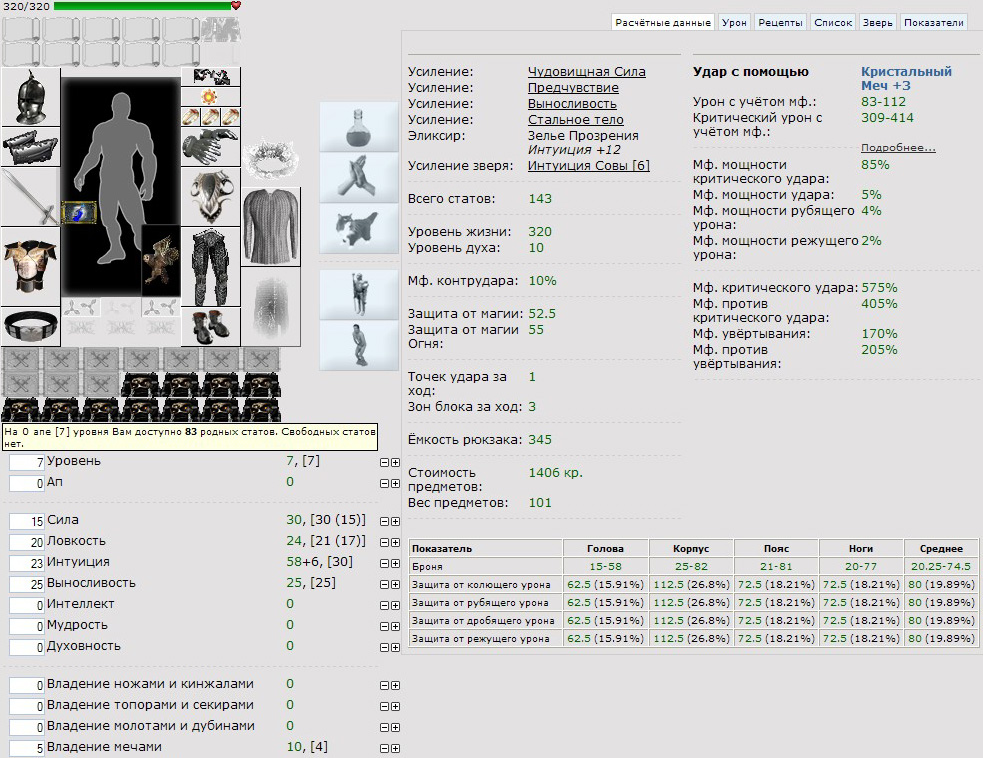This screenshot has height=758, width=983.
Task: Open the dark leg armor slot
Action: (211, 266)
